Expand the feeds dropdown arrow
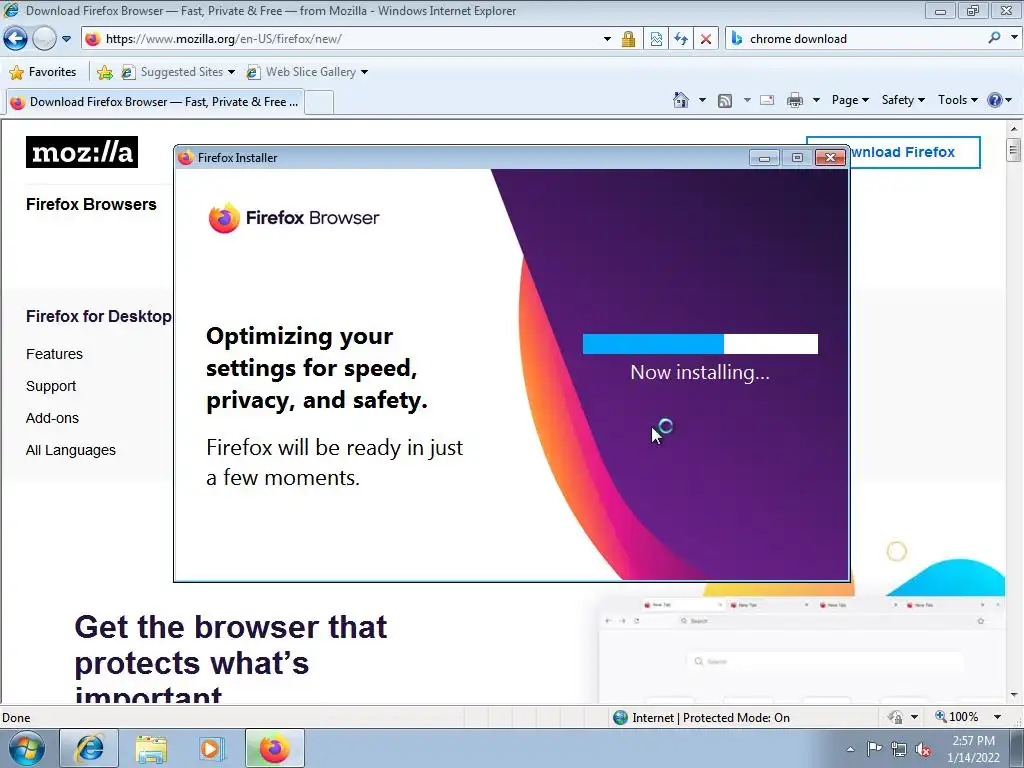This screenshot has height=768, width=1024. pyautogui.click(x=747, y=101)
